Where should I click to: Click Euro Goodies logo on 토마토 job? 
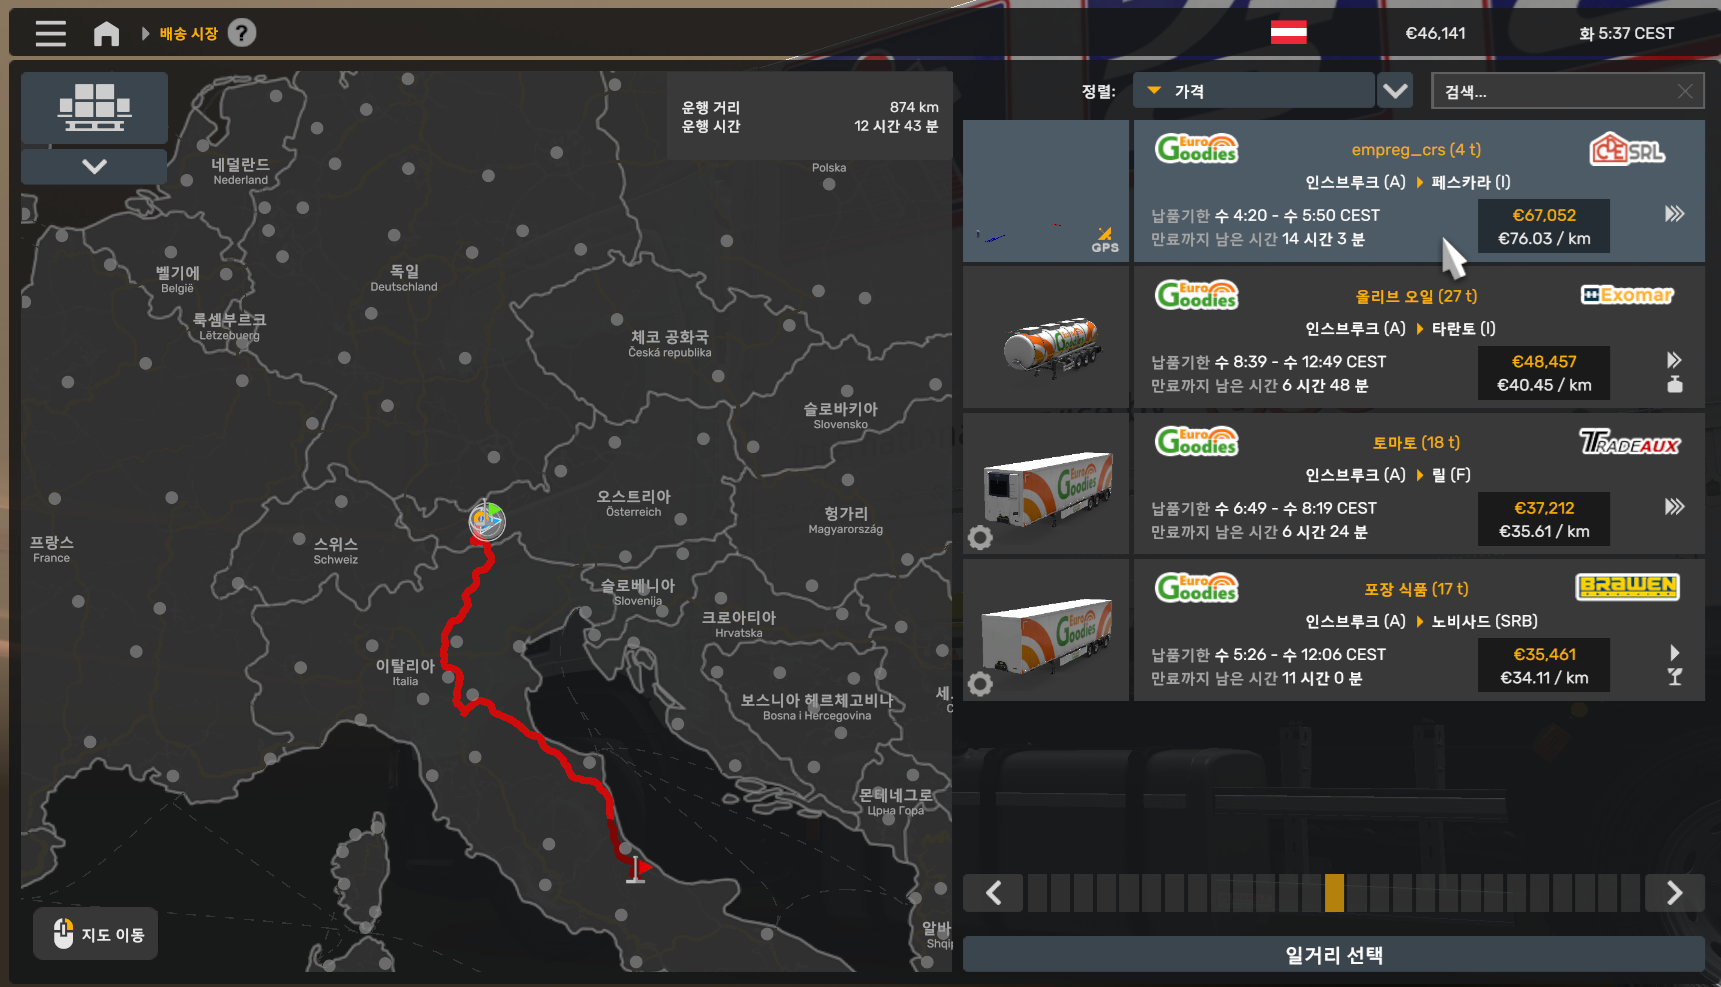click(x=1197, y=441)
